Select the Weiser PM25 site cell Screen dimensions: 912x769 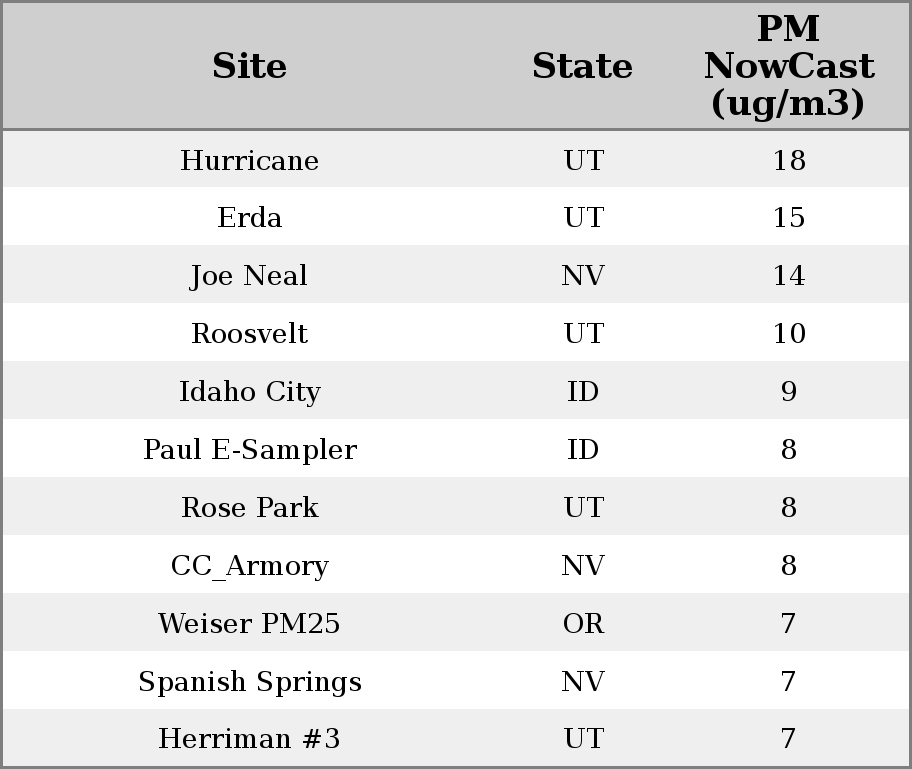pyautogui.click(x=249, y=624)
